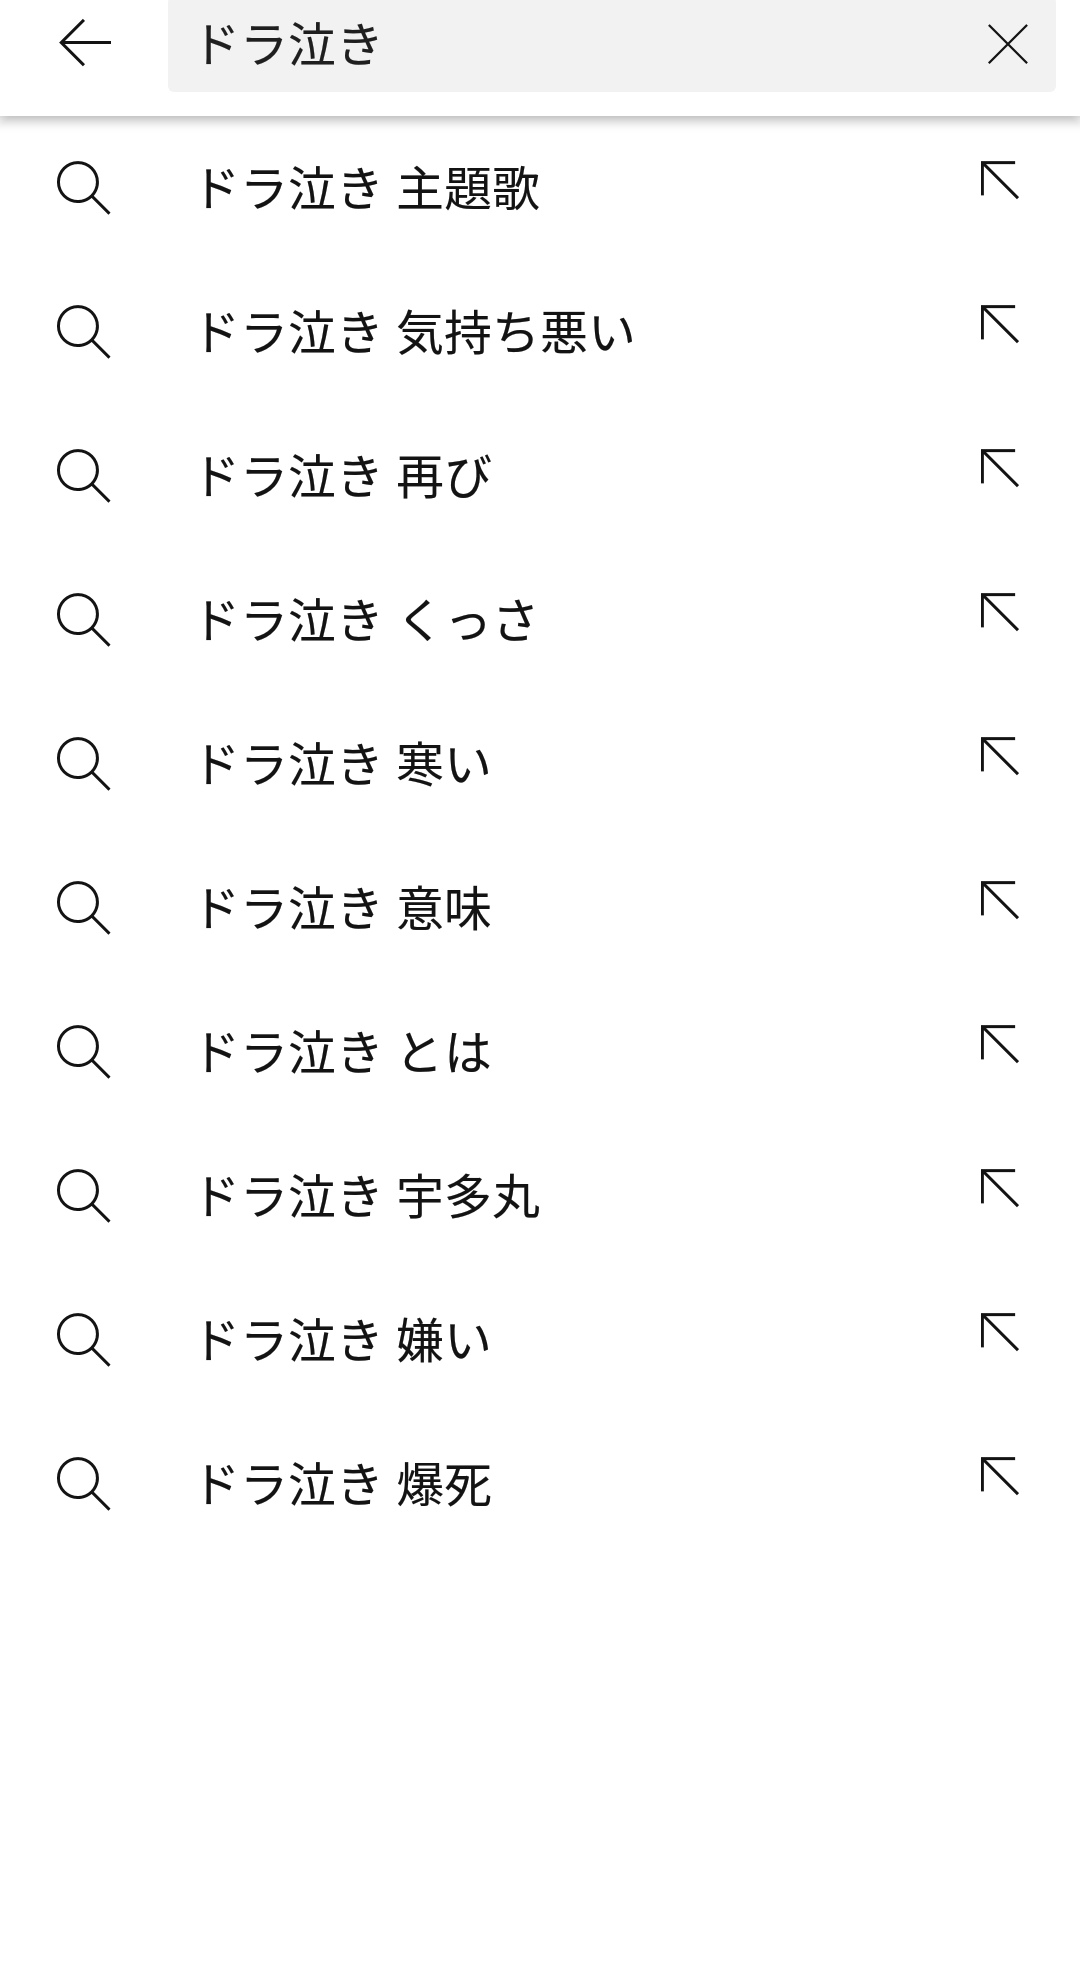Choose the suggestion ドラ泣き 再び
This screenshot has width=1080, height=1978.
(540, 476)
